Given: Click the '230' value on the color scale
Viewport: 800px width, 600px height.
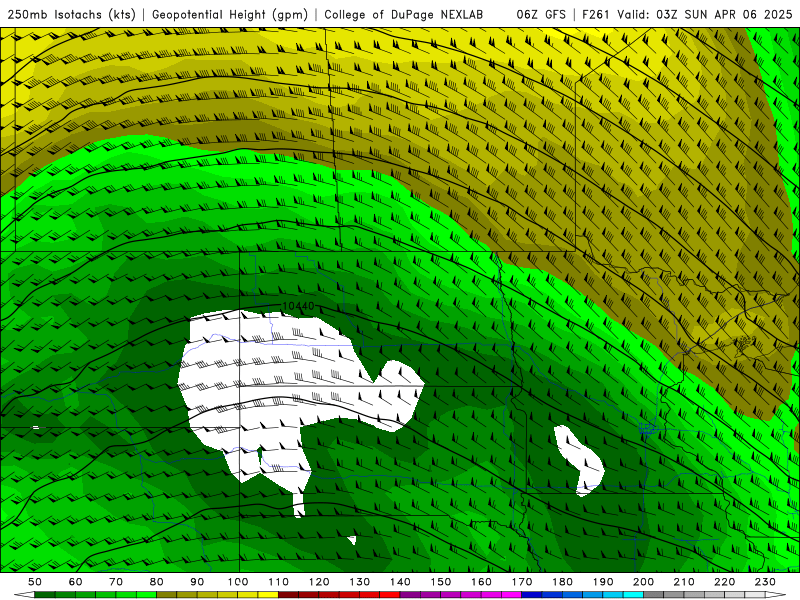Looking at the screenshot, I should [765, 582].
